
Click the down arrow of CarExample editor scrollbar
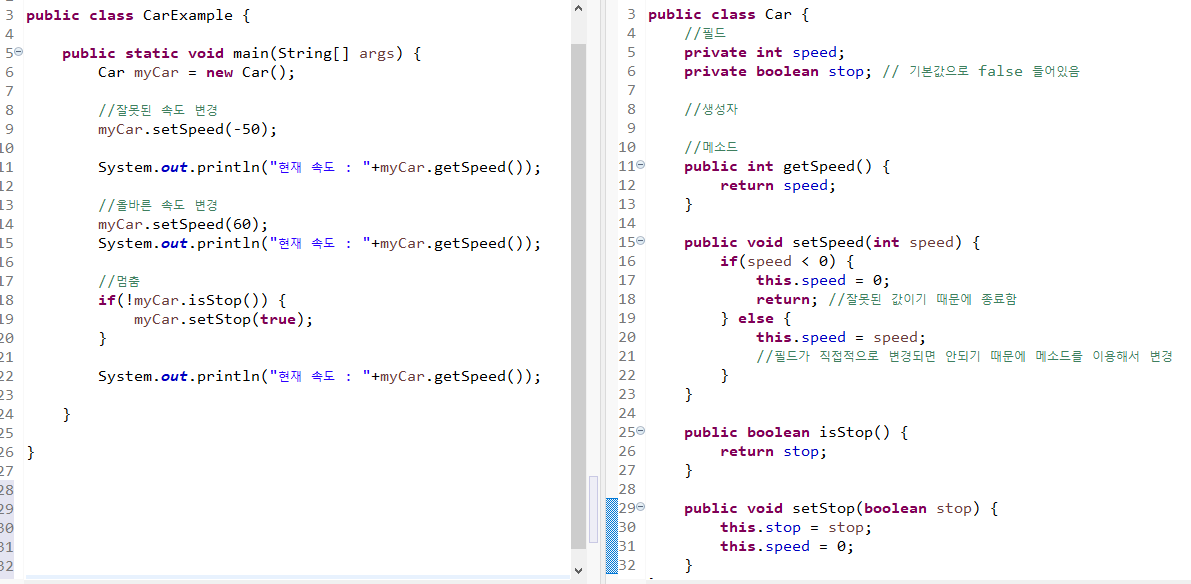578,570
